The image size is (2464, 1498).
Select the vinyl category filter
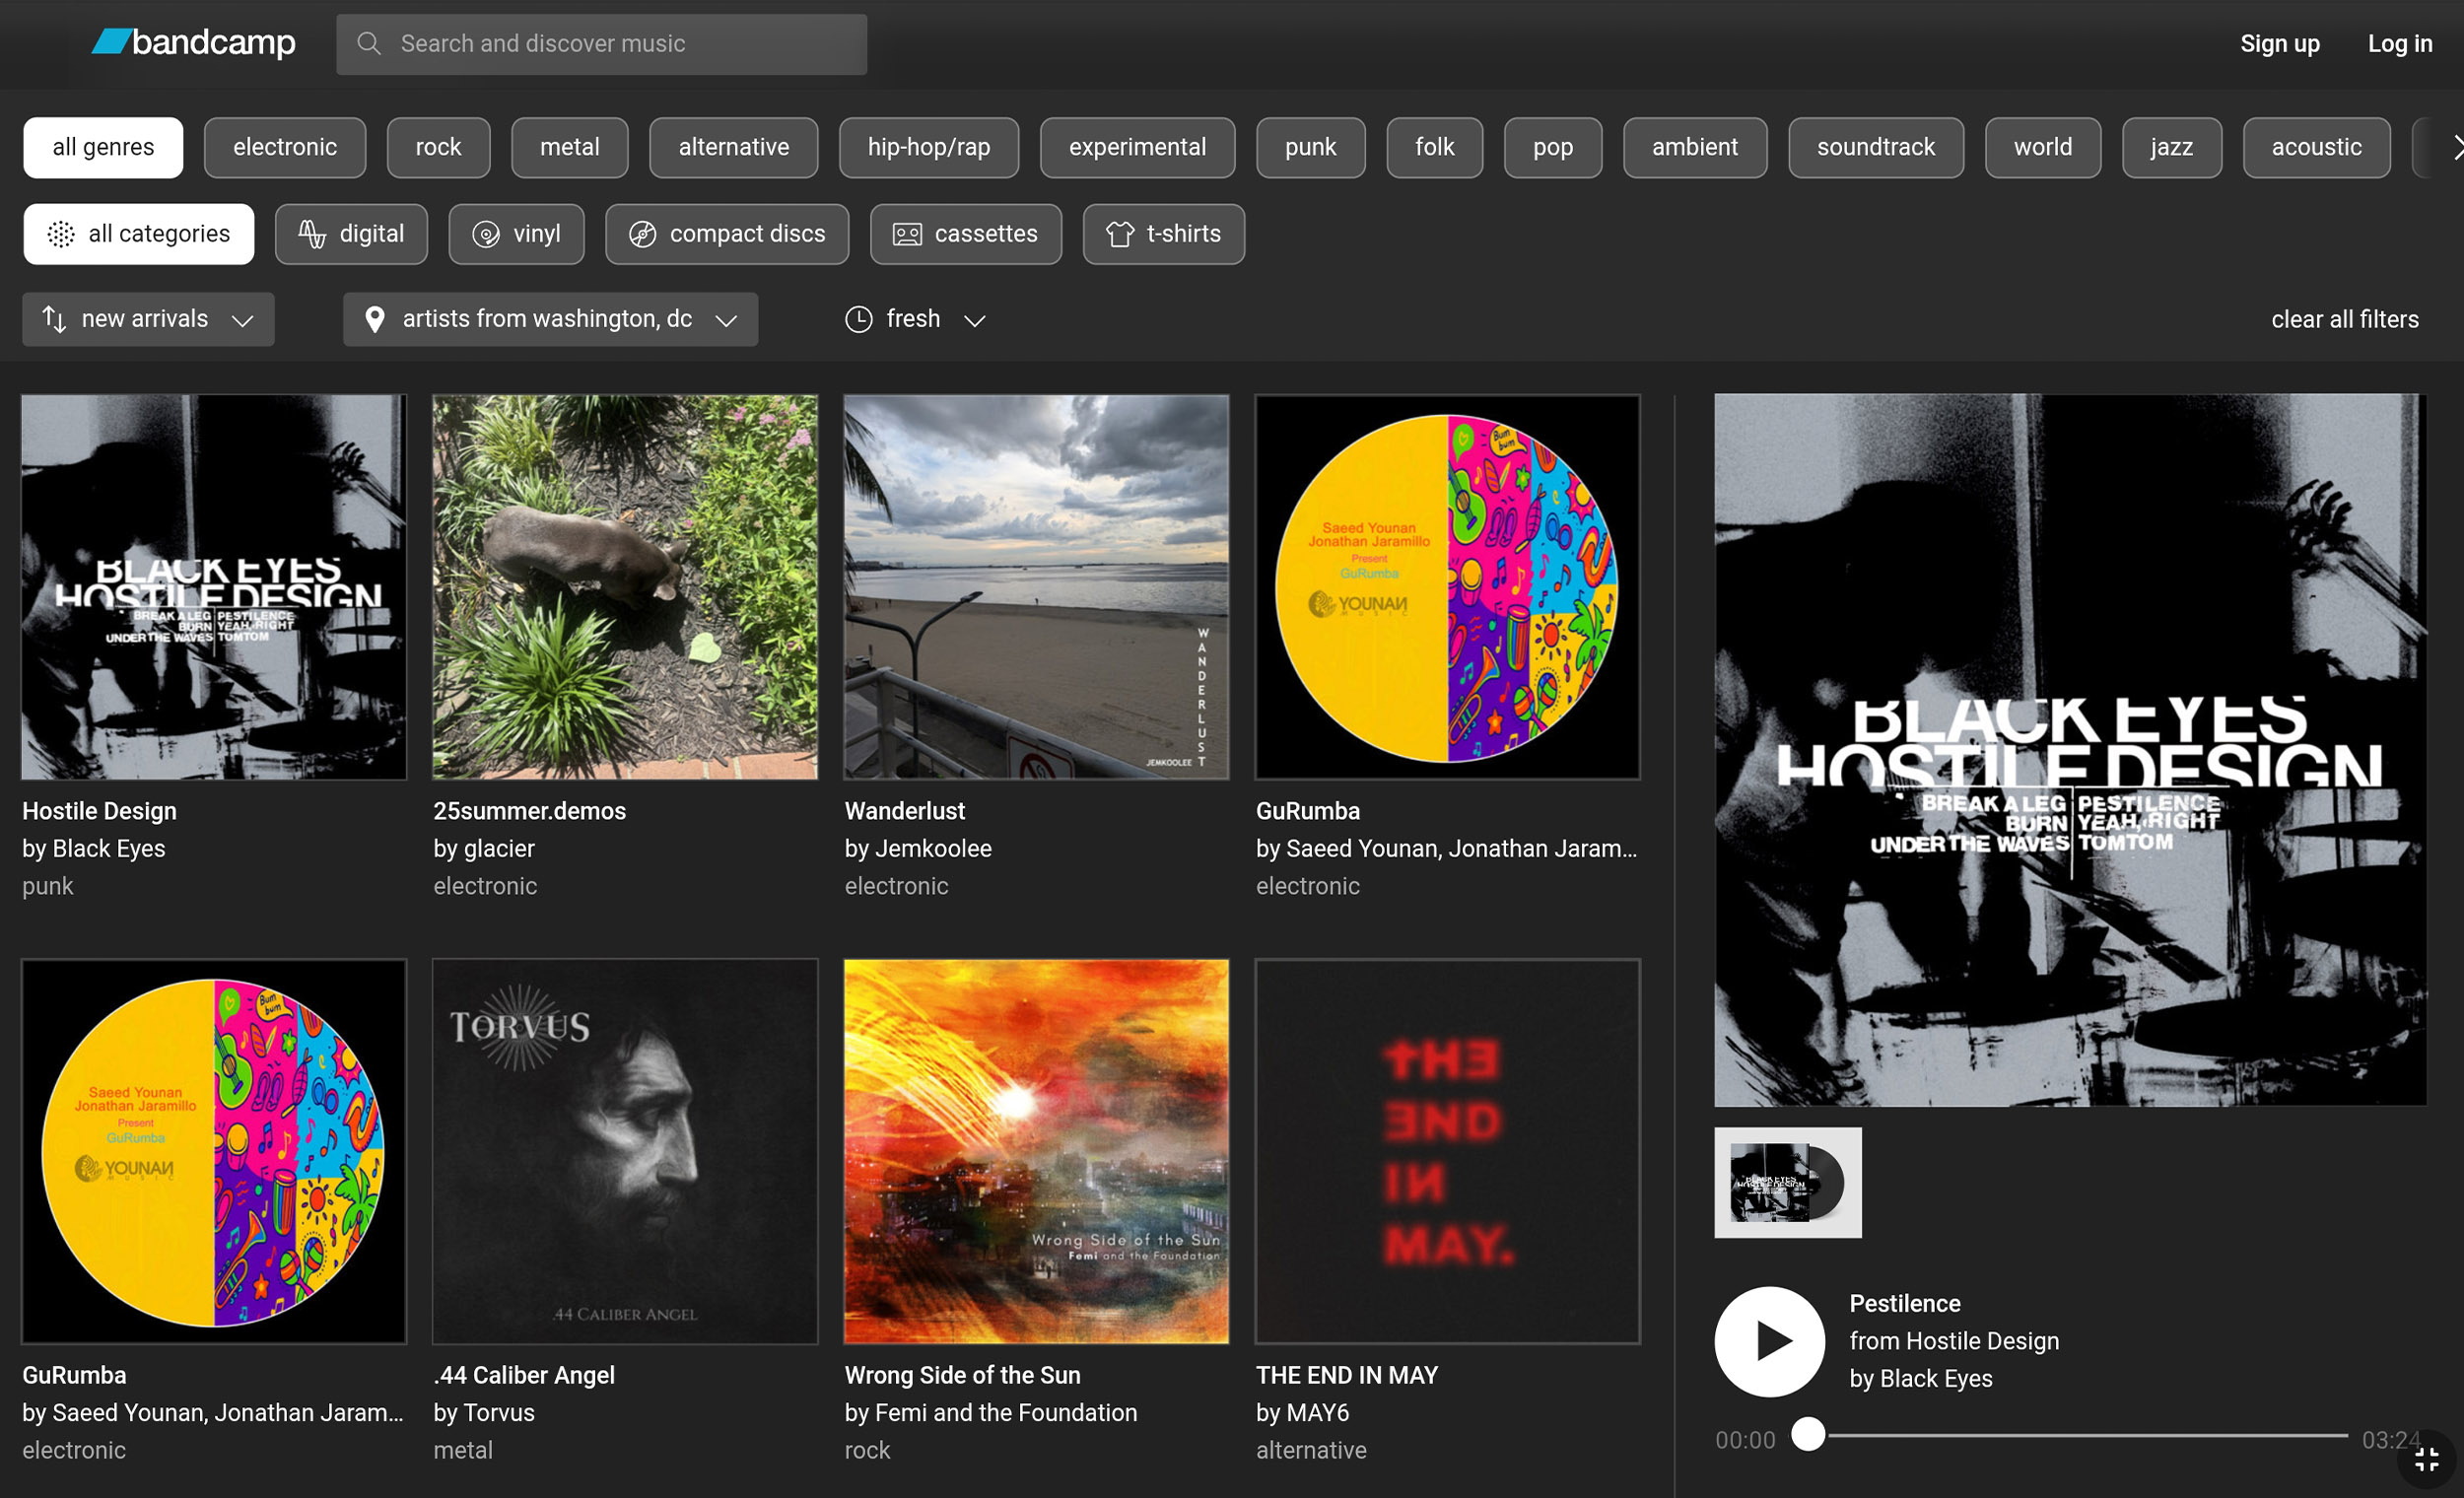(516, 234)
